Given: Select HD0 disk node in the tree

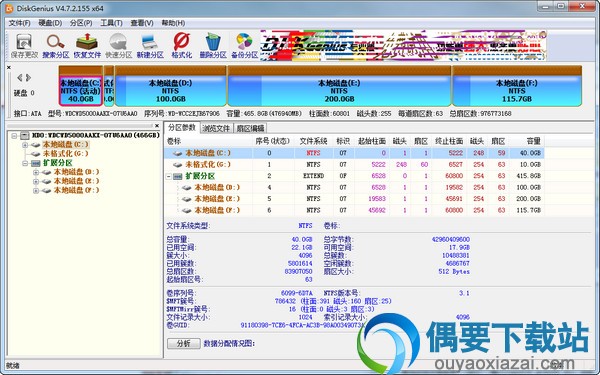Looking at the screenshot, I should (x=96, y=135).
